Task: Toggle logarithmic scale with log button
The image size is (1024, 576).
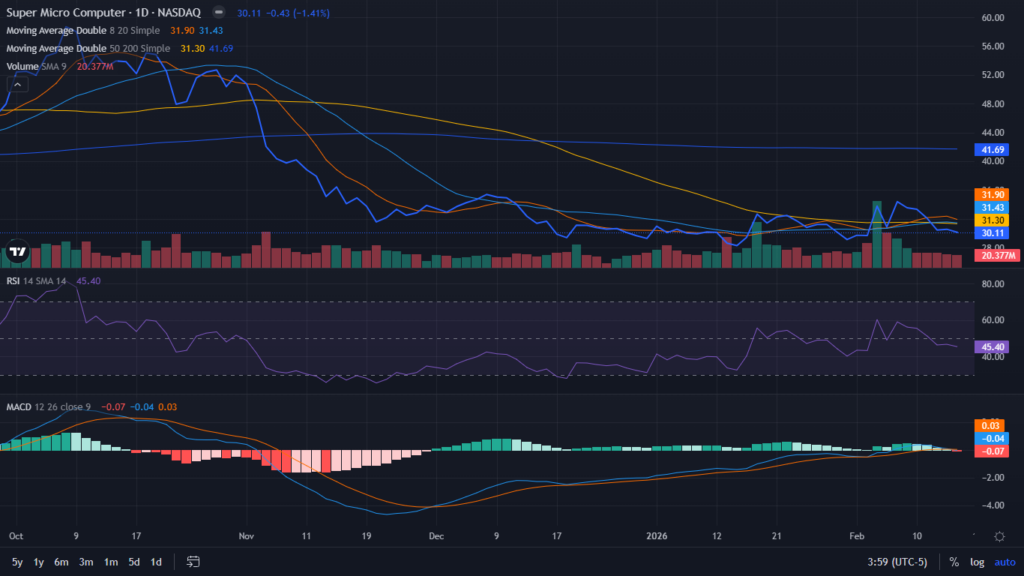Action: point(976,562)
